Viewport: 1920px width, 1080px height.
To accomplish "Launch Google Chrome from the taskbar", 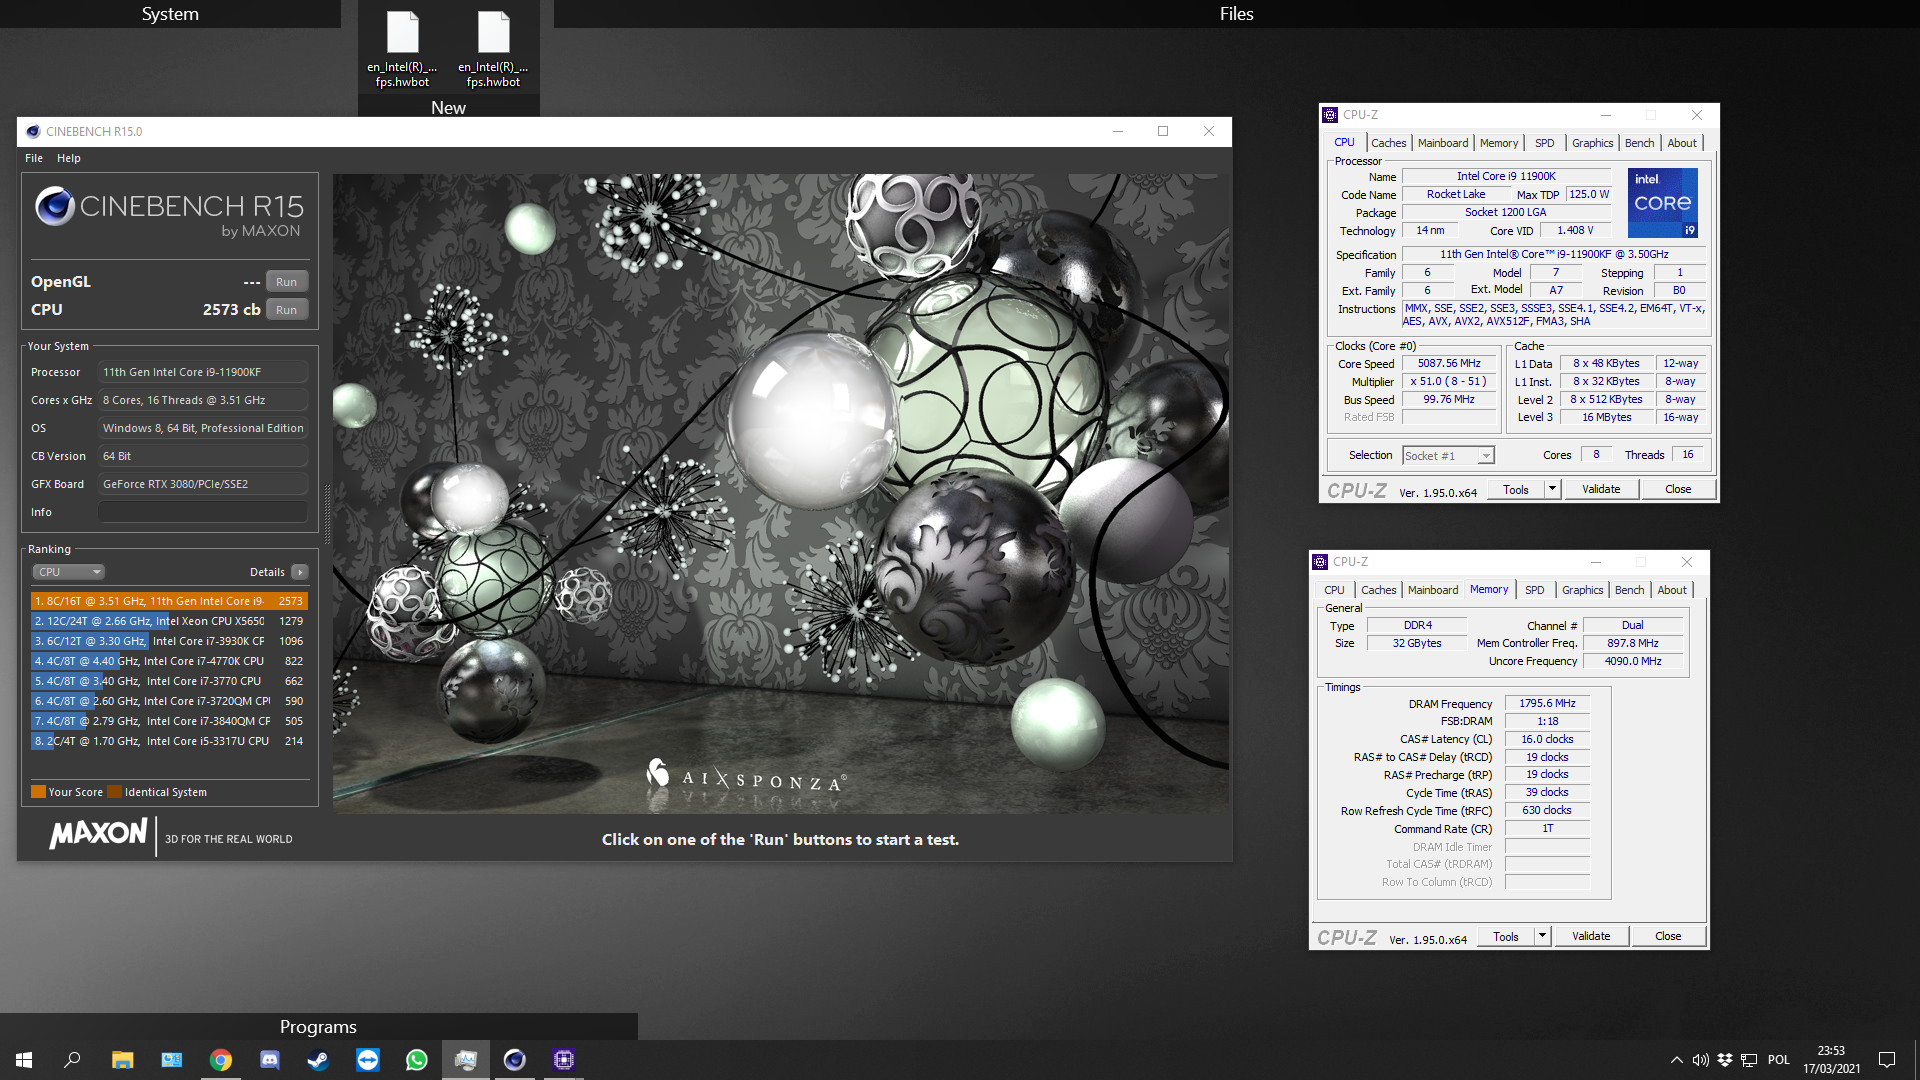I will (220, 1060).
